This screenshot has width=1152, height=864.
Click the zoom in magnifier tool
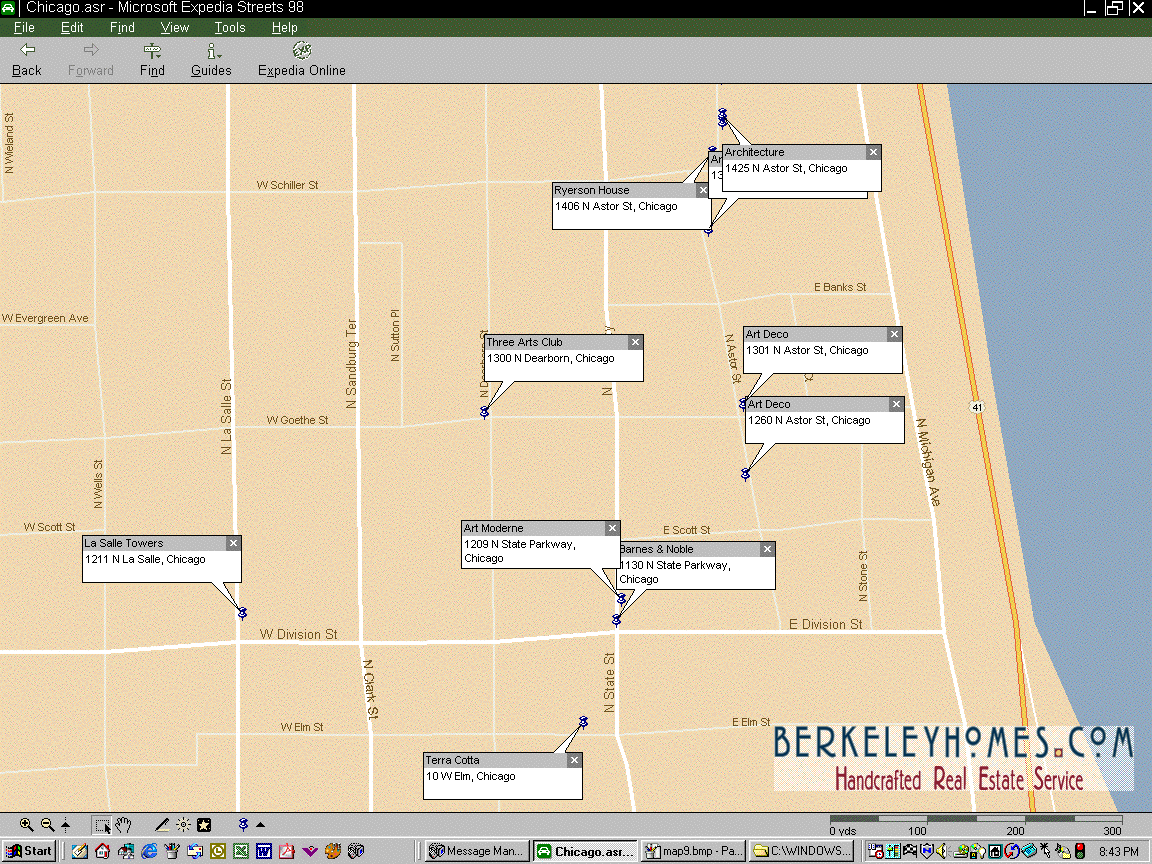coord(26,825)
